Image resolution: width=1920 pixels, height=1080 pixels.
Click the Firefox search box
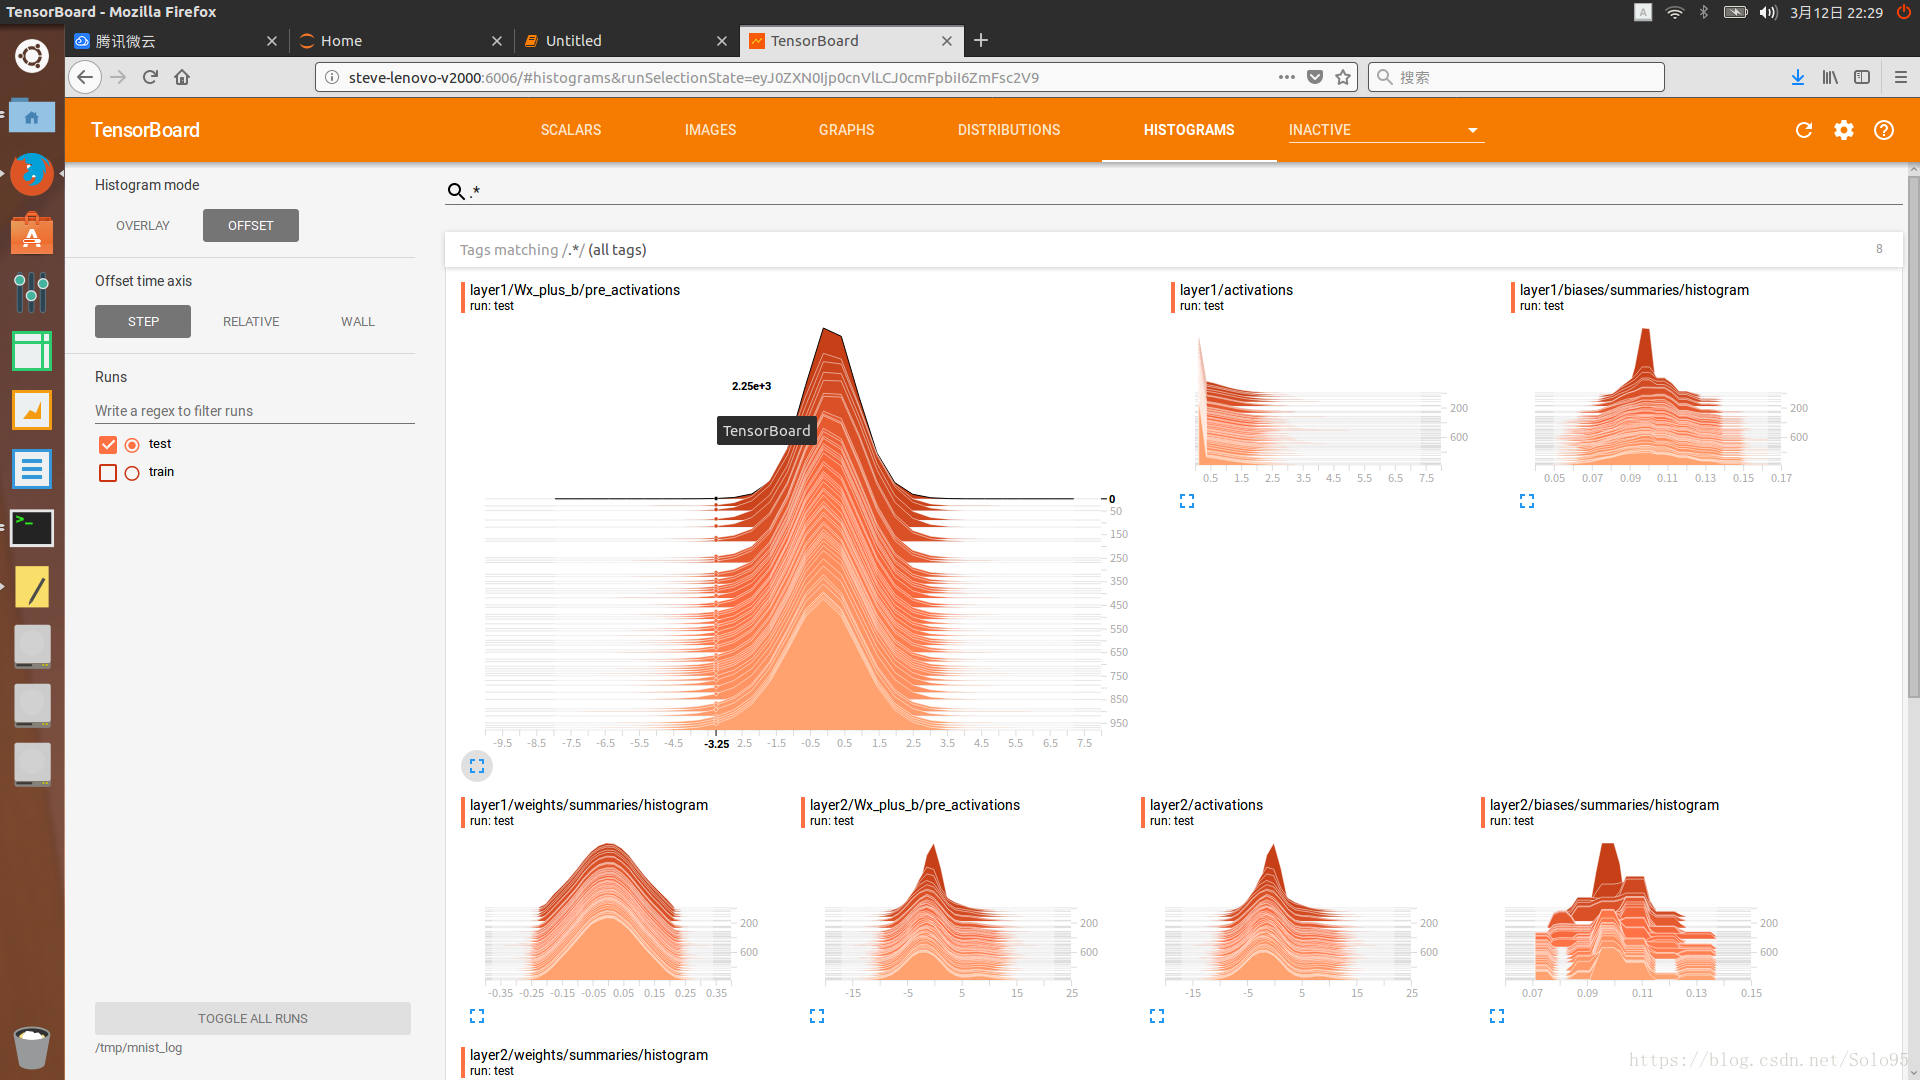click(1516, 77)
